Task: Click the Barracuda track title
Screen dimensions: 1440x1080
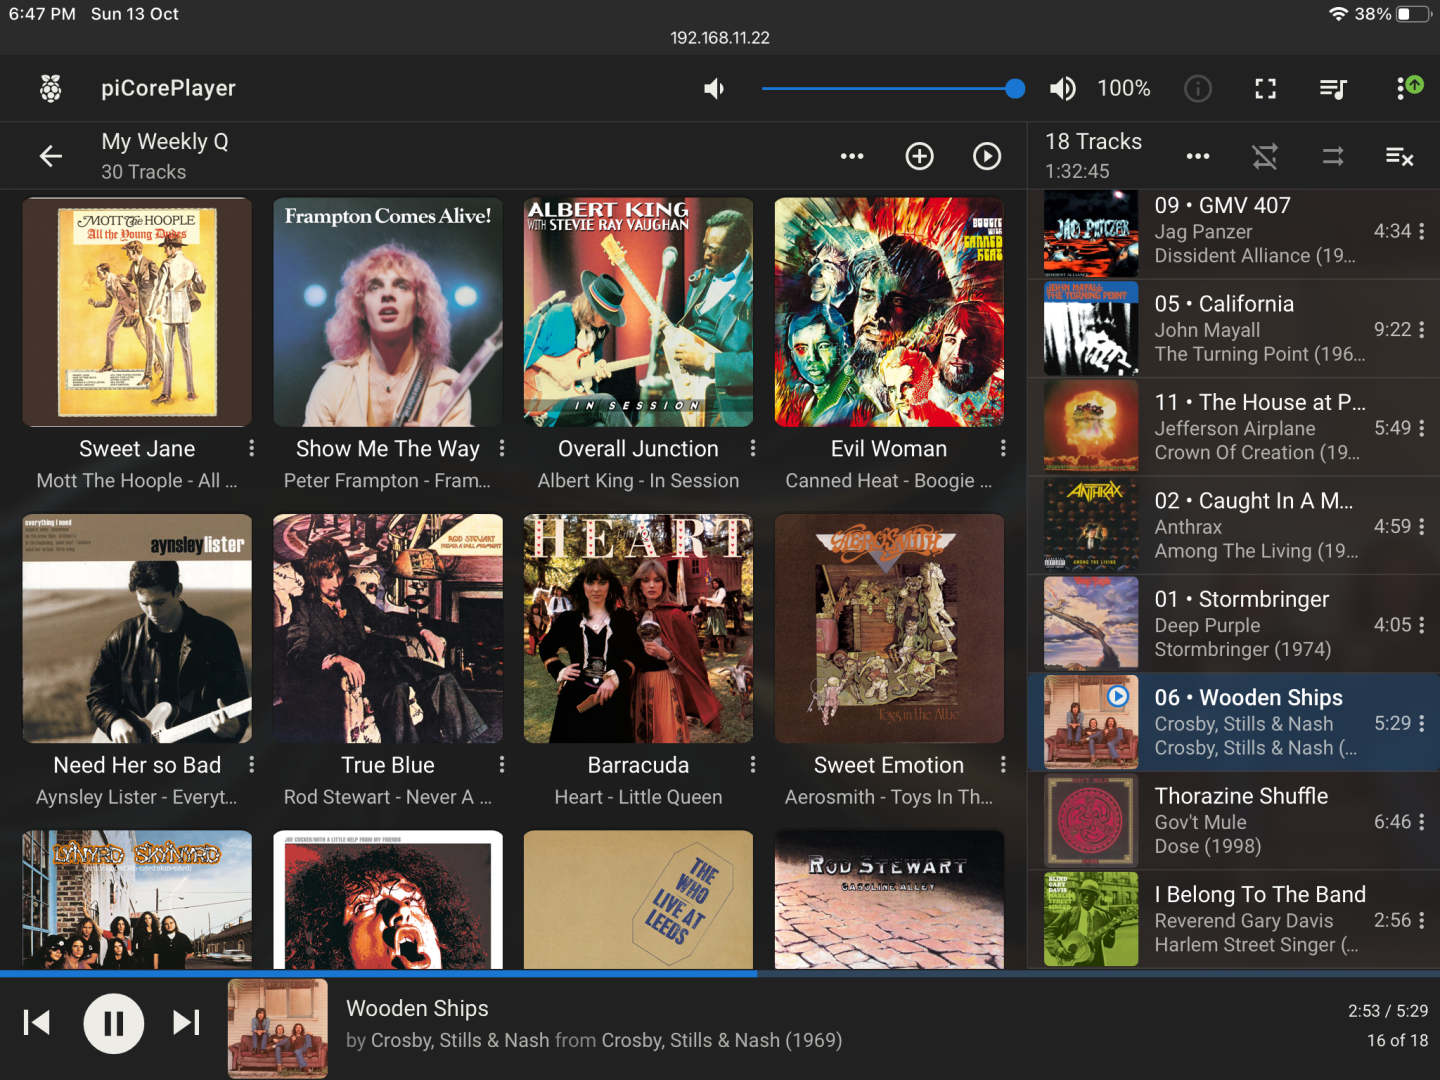Action: 638,765
